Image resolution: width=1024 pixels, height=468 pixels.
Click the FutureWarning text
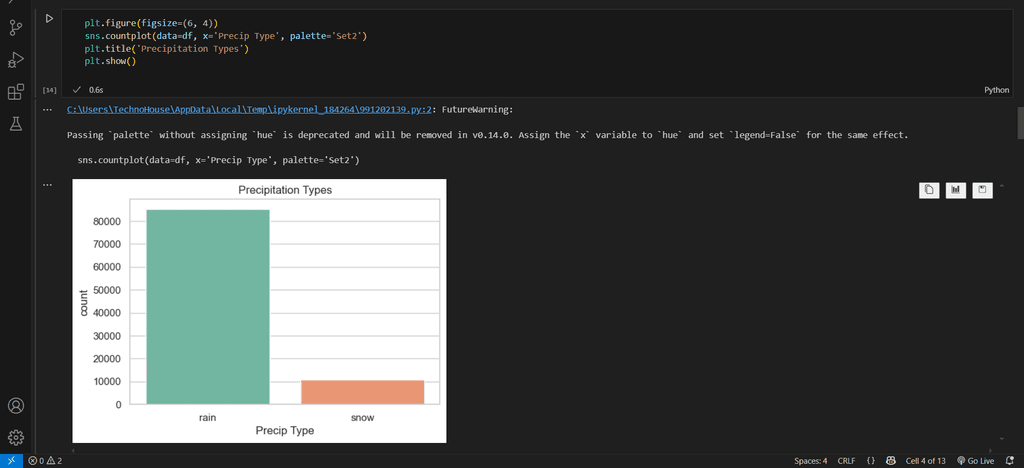477,110
